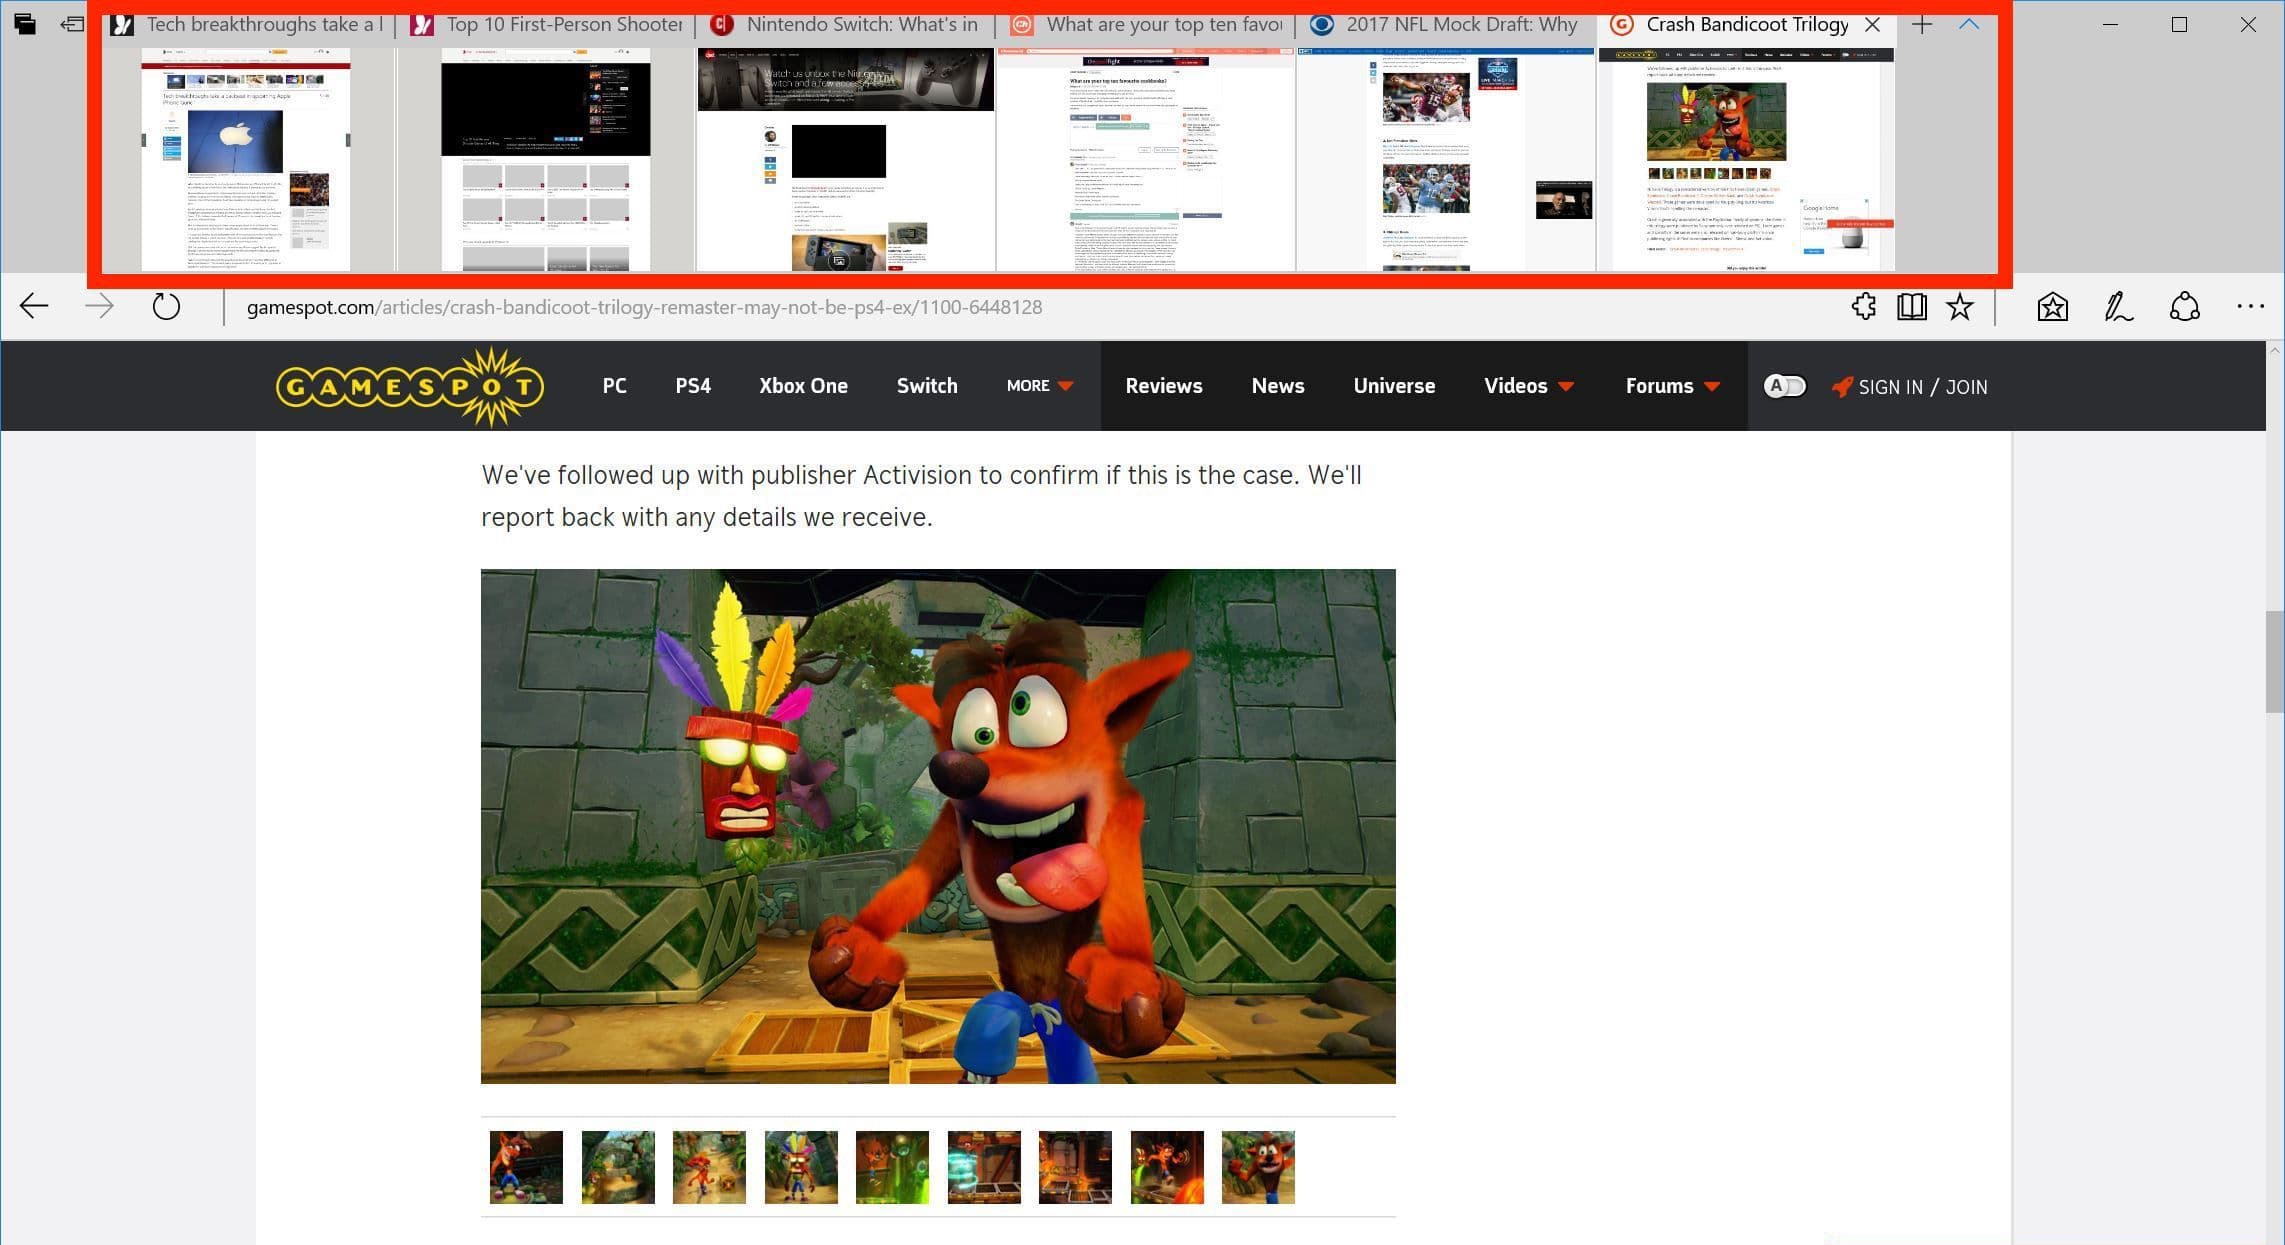Switch to 2017 NFL Mock Draft tab
This screenshot has height=1245, width=2285.
tap(1447, 24)
